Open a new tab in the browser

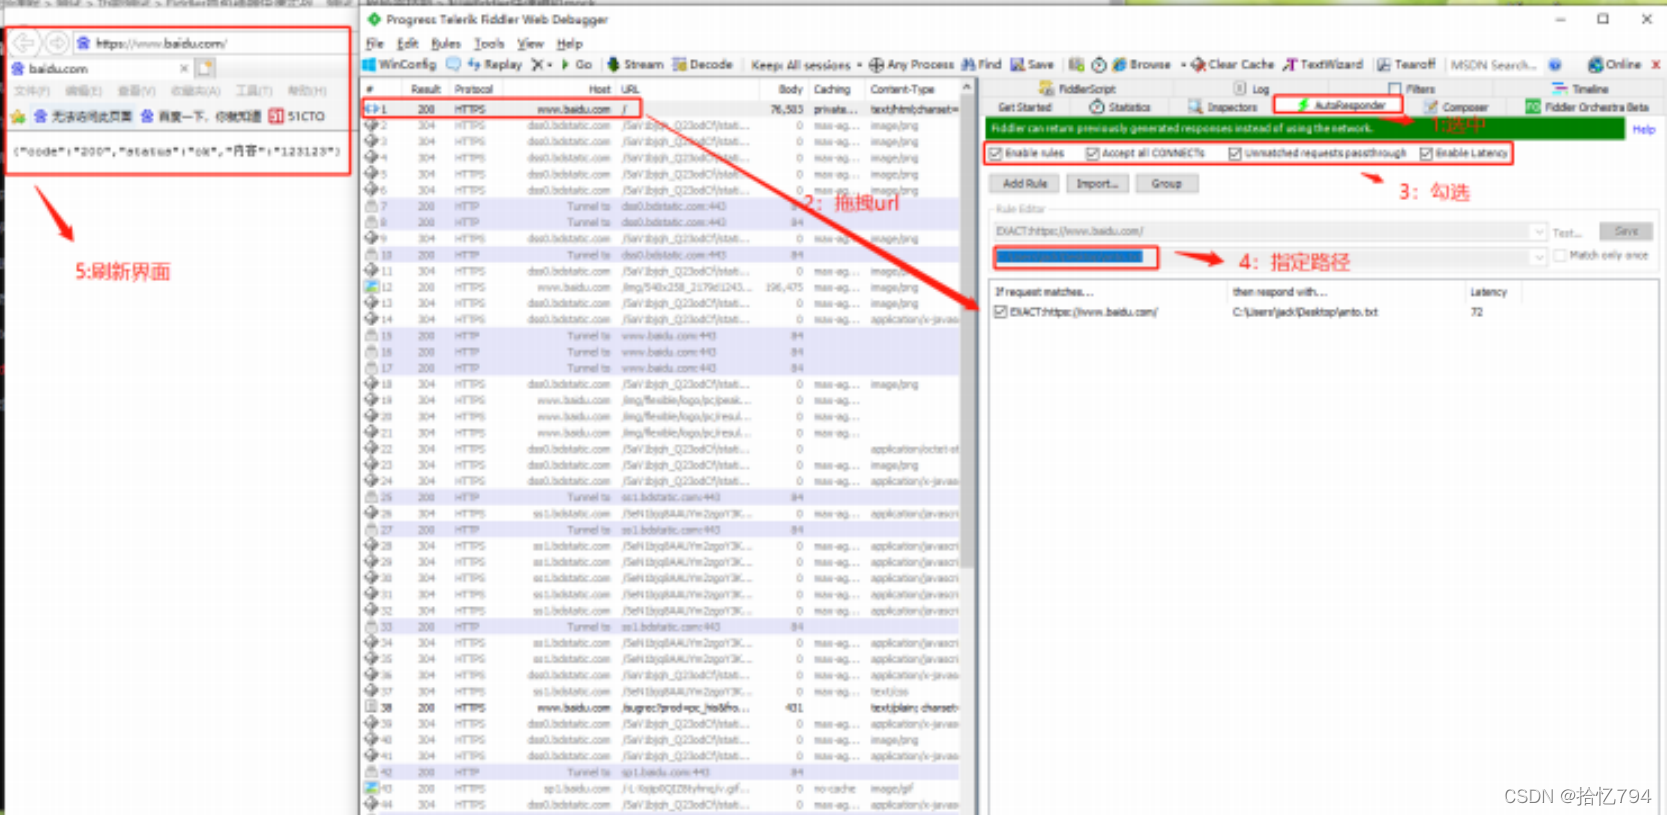(x=205, y=68)
